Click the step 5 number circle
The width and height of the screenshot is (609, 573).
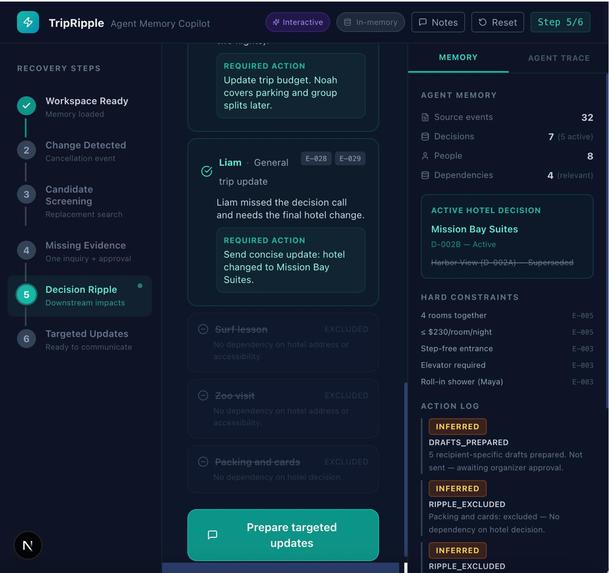tap(26, 294)
